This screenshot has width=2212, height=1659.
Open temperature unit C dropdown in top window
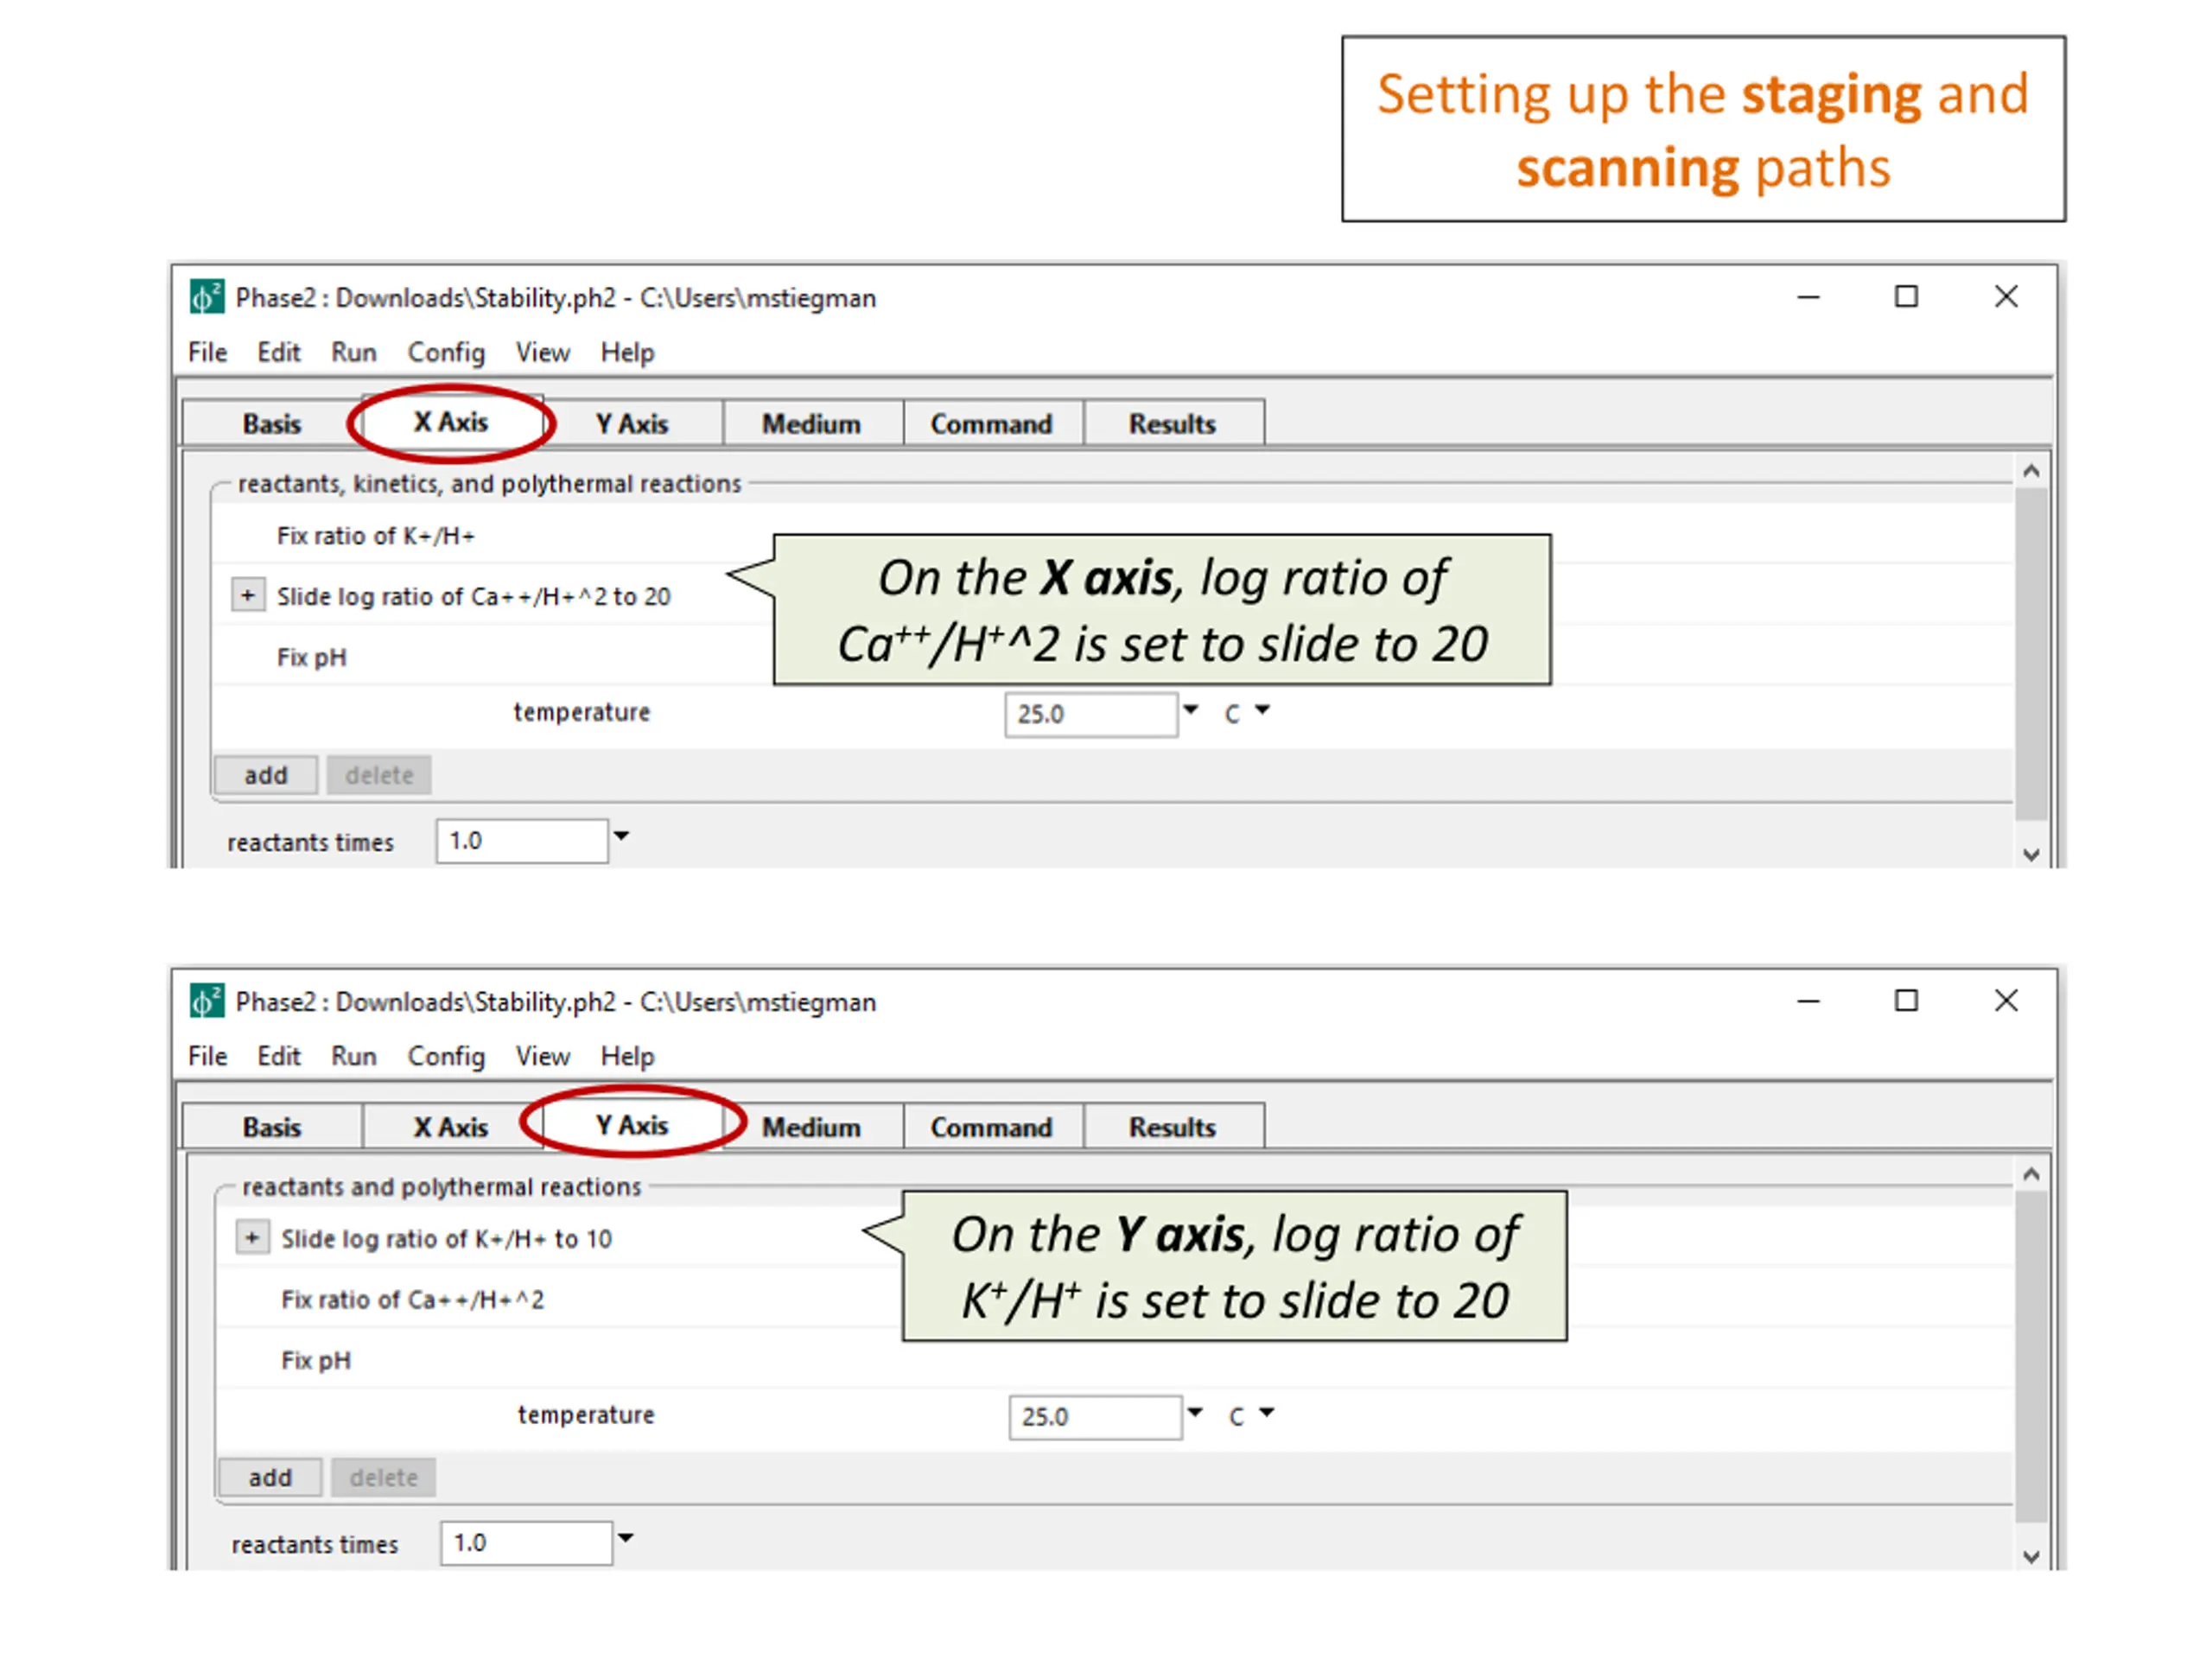pos(1263,711)
